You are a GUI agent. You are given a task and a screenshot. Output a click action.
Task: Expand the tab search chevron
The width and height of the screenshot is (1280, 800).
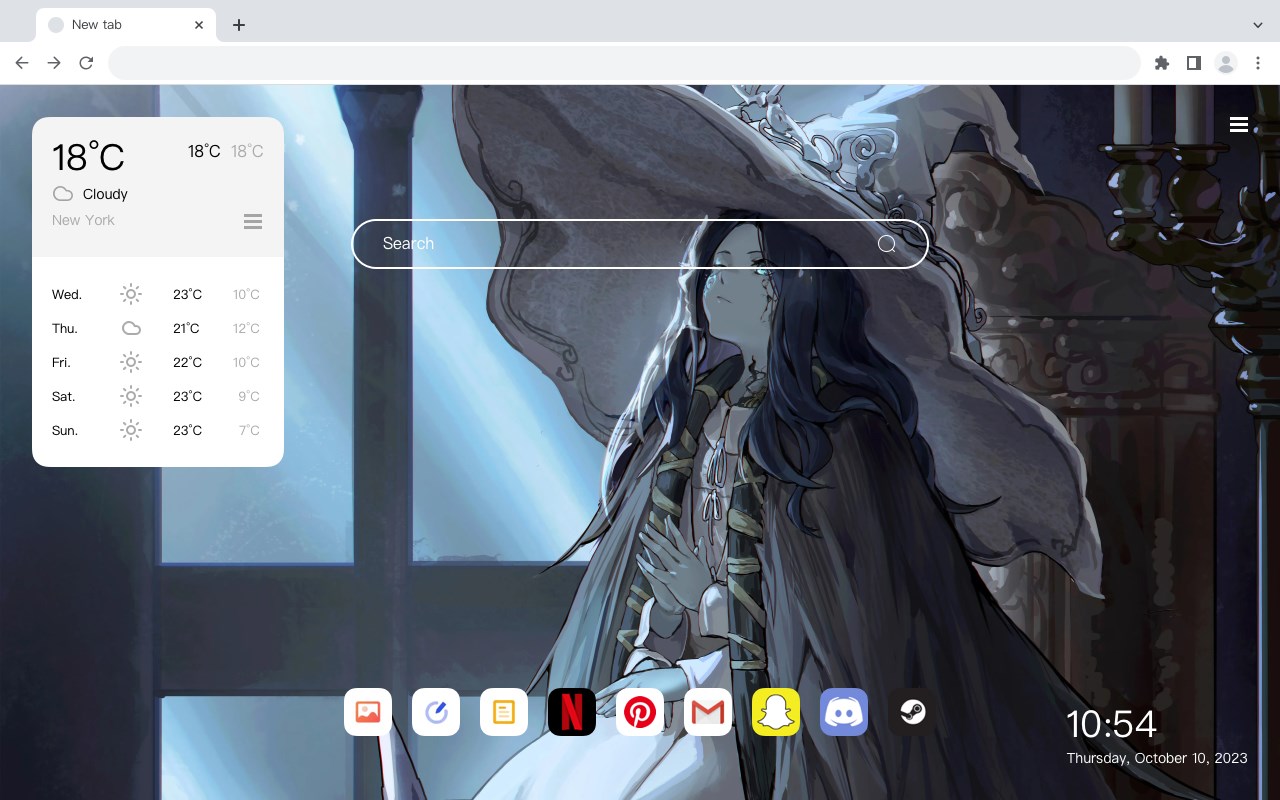(1258, 25)
